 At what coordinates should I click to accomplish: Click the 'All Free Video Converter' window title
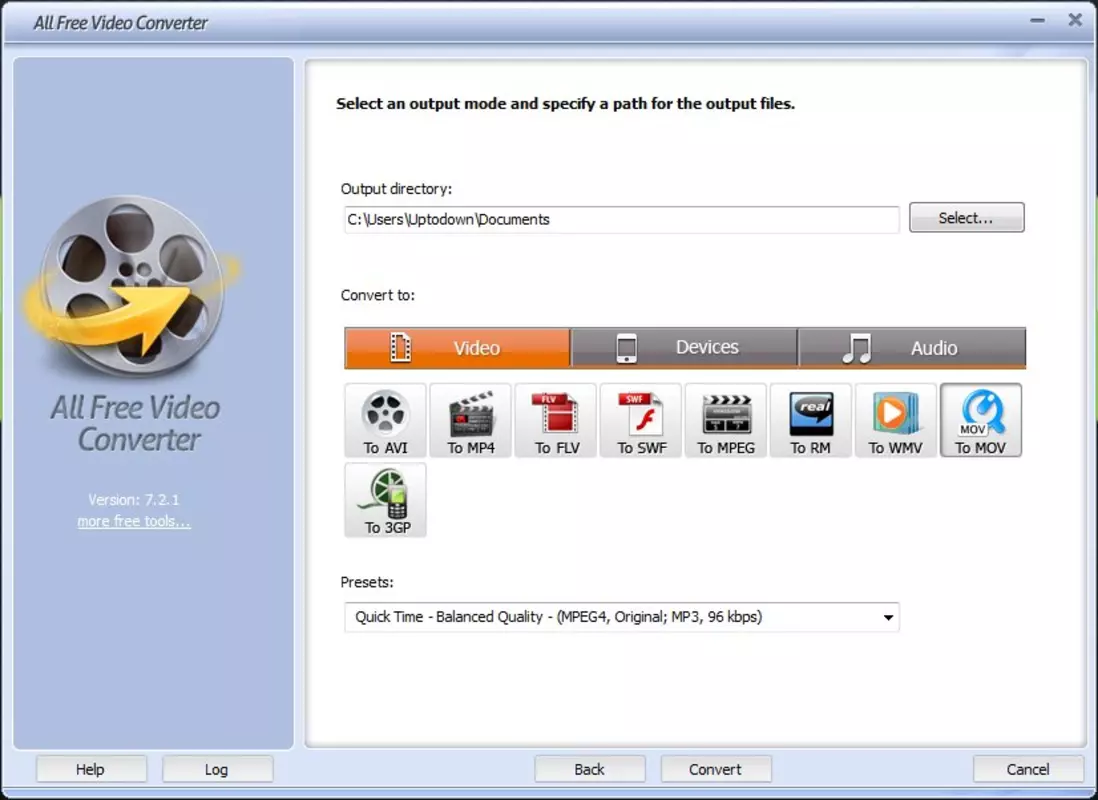point(120,23)
